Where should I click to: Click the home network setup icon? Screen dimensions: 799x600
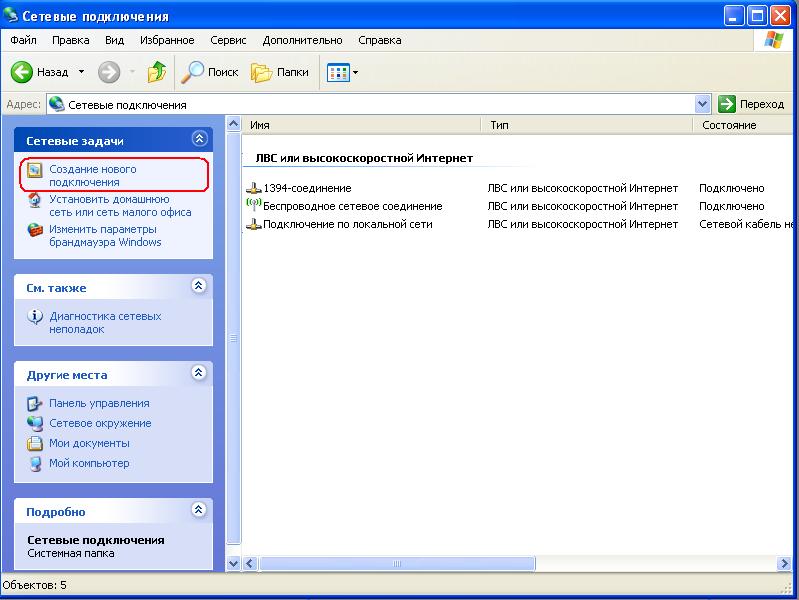35,200
